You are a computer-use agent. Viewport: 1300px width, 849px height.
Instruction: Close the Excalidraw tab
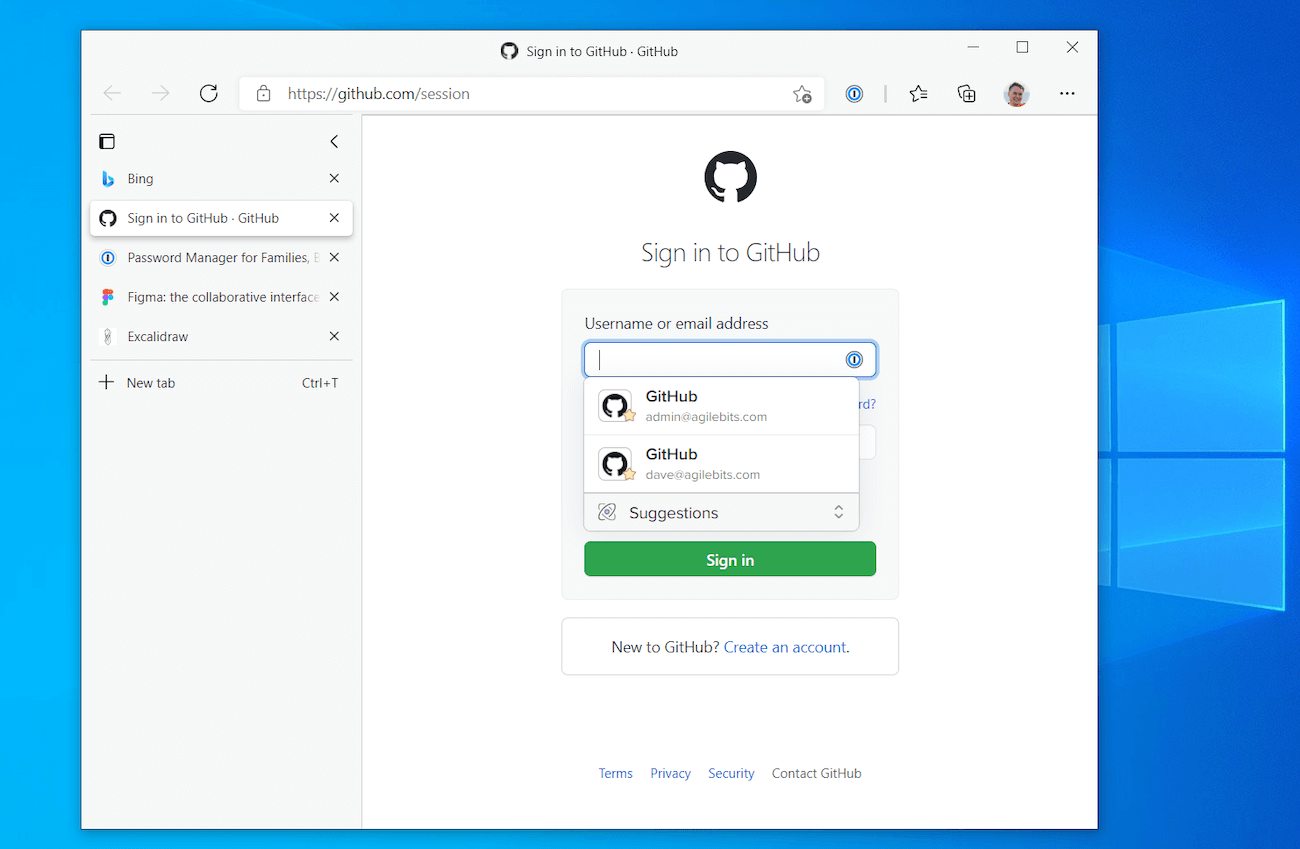tap(334, 336)
